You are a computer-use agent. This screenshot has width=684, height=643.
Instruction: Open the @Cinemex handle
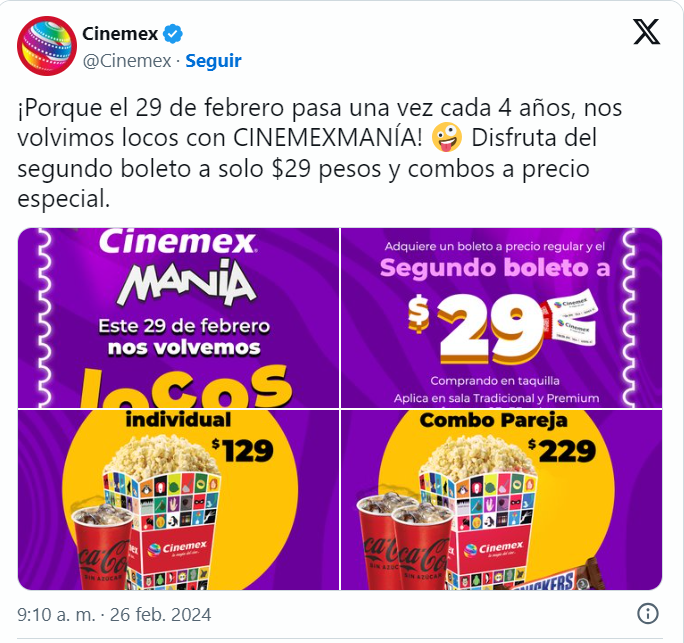pyautogui.click(x=127, y=61)
